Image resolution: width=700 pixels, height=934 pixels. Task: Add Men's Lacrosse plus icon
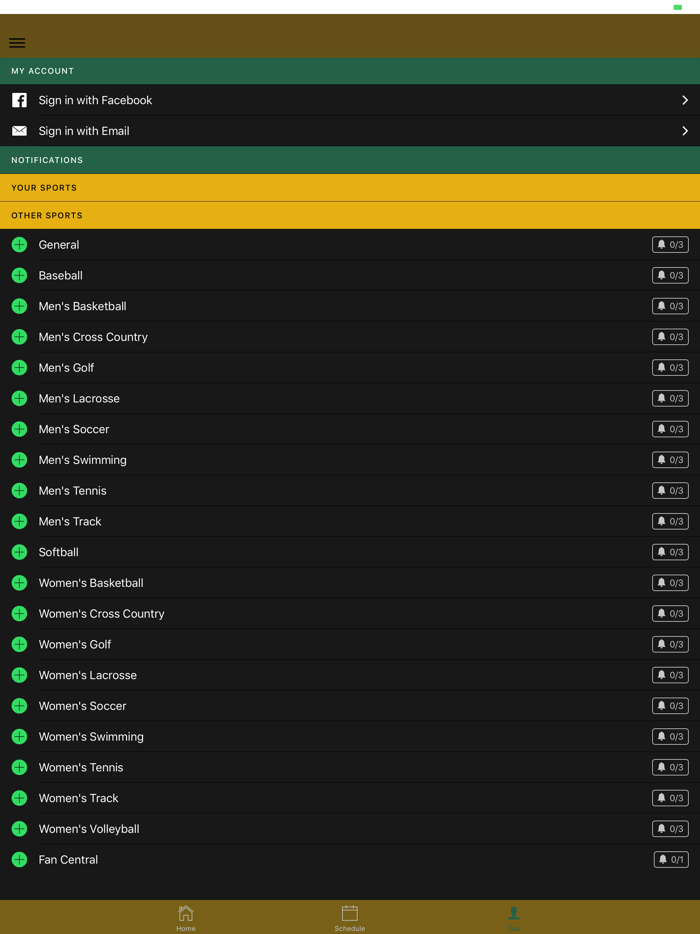point(20,398)
